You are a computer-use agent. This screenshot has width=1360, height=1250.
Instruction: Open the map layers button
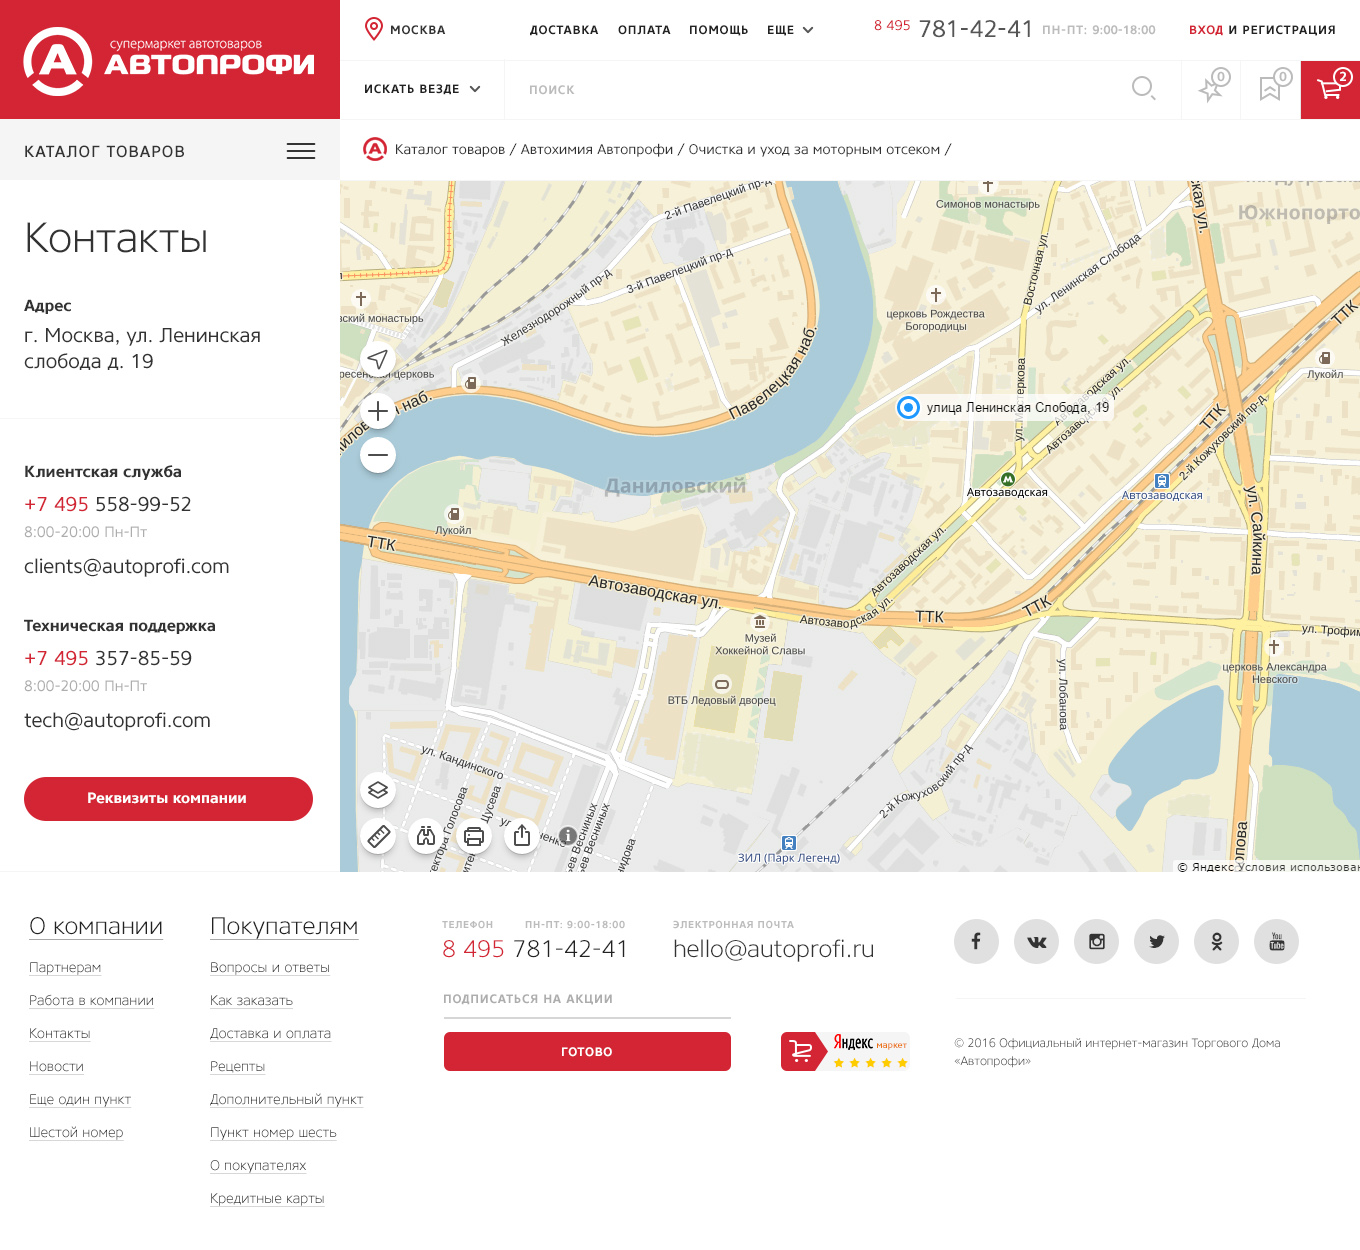pyautogui.click(x=378, y=790)
